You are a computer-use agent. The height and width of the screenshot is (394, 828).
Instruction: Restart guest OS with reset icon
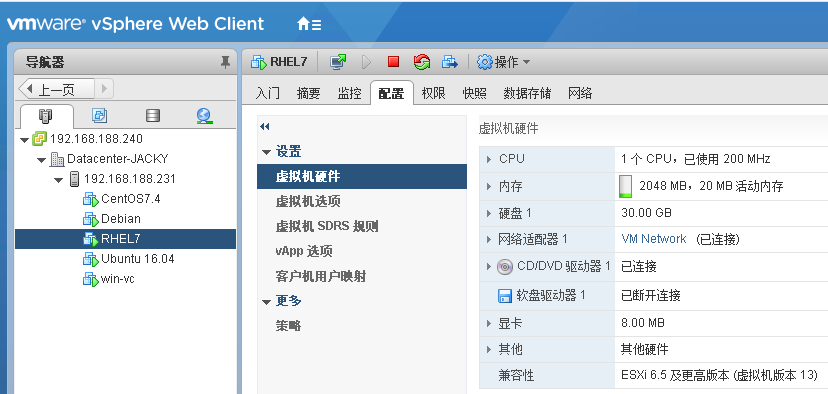tap(421, 62)
